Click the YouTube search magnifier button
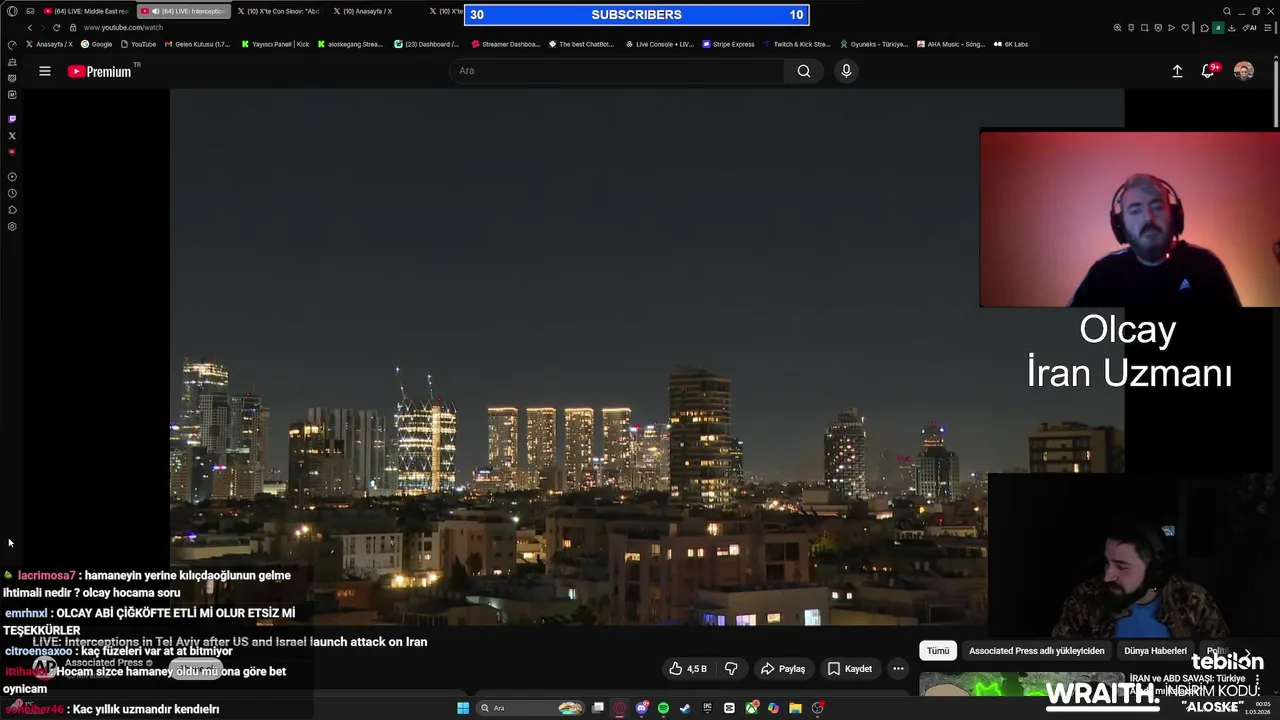This screenshot has width=1280, height=720. (x=804, y=71)
